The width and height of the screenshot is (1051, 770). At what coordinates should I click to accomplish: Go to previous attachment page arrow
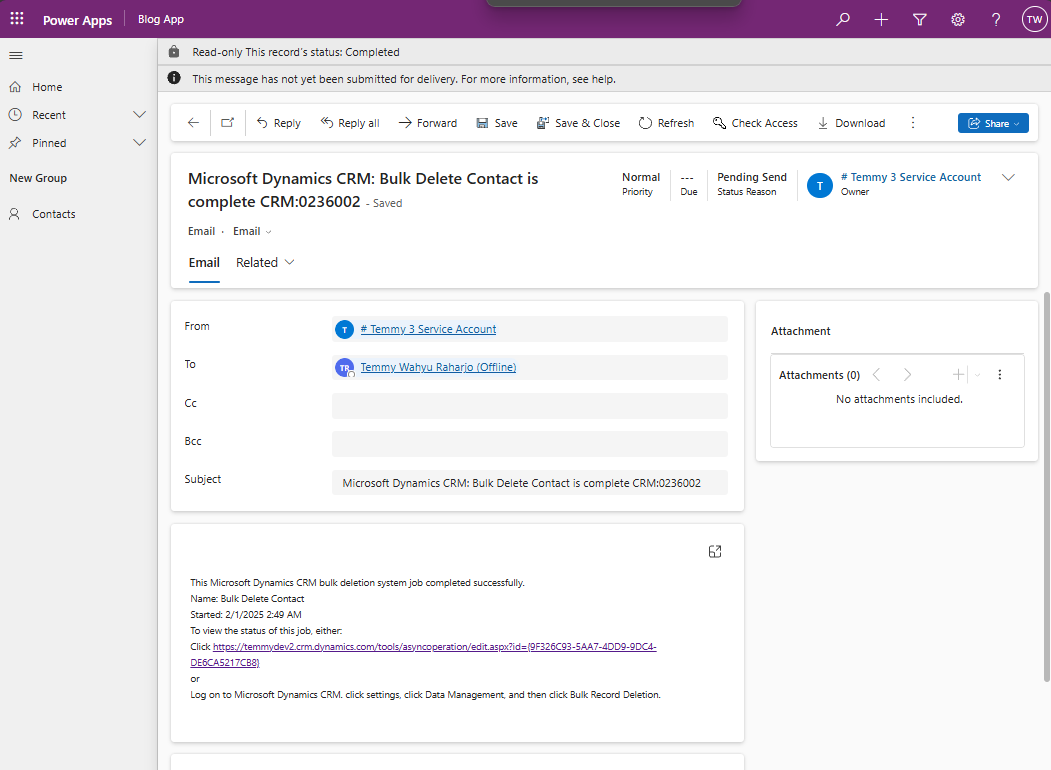[x=876, y=375]
